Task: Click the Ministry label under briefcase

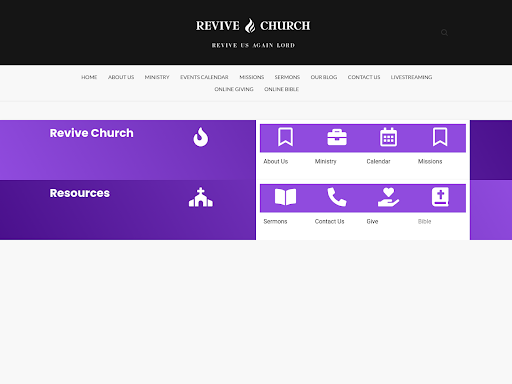Action: click(x=326, y=161)
